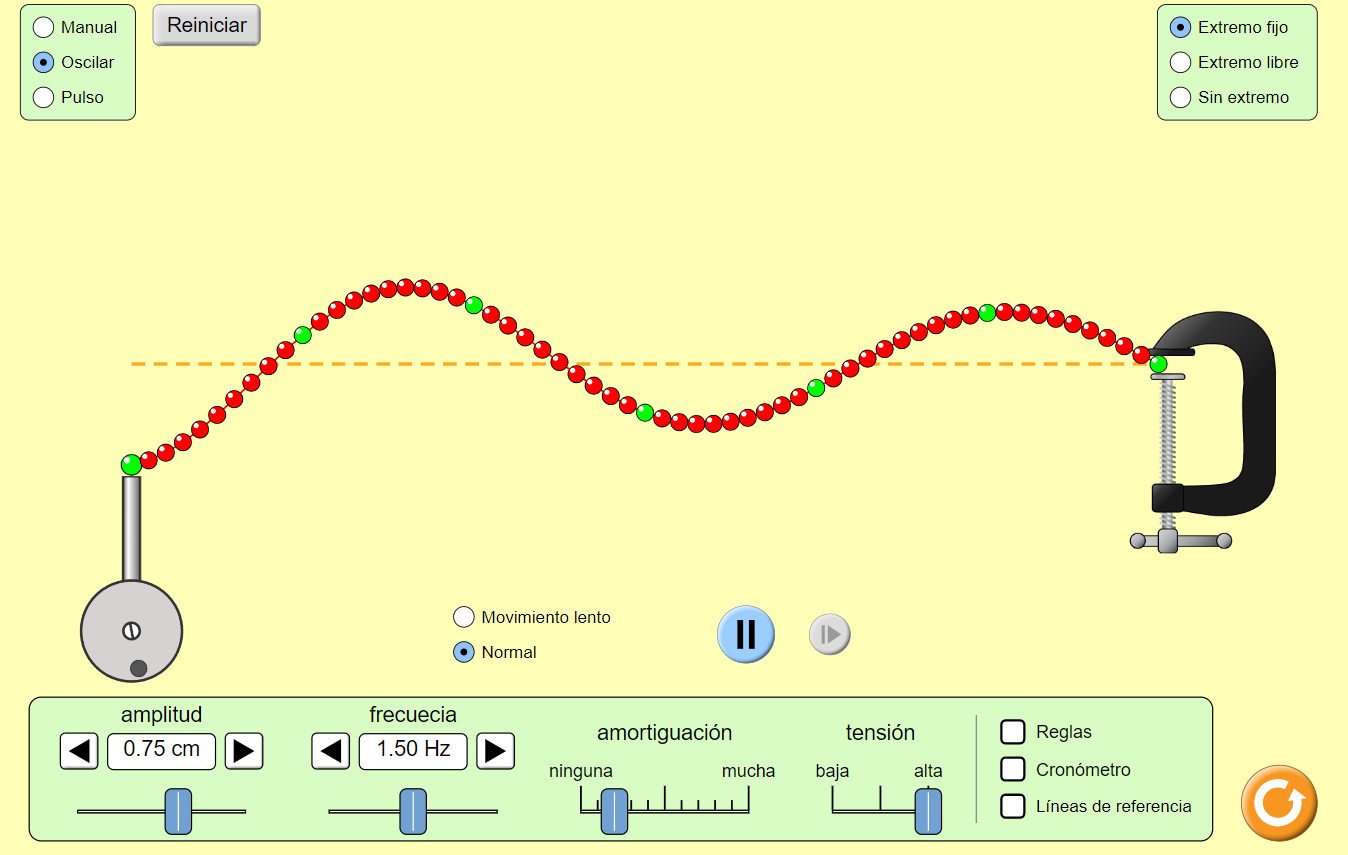Increase frecuecia with the right arrow

coord(495,751)
